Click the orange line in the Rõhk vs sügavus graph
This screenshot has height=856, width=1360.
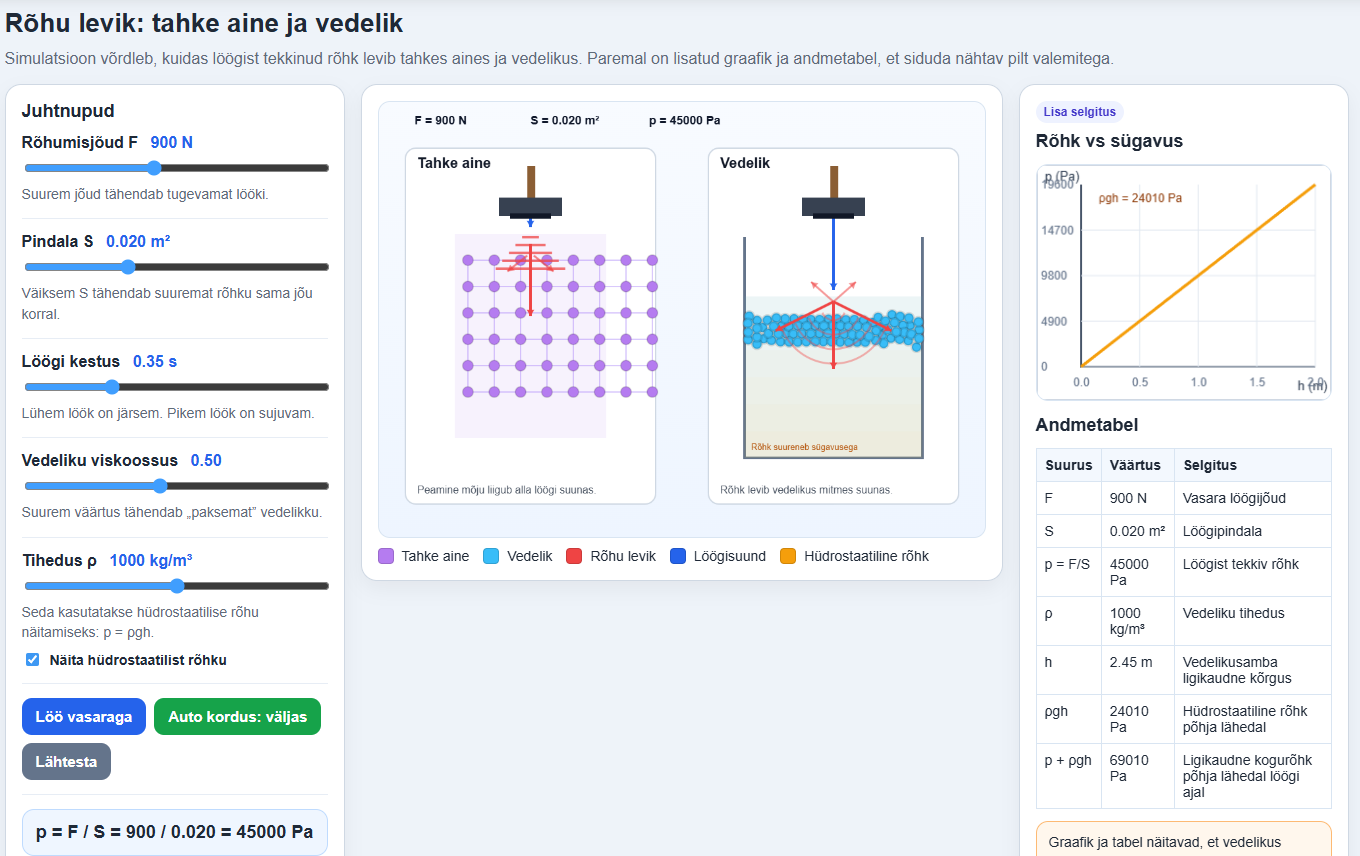[x=1198, y=275]
